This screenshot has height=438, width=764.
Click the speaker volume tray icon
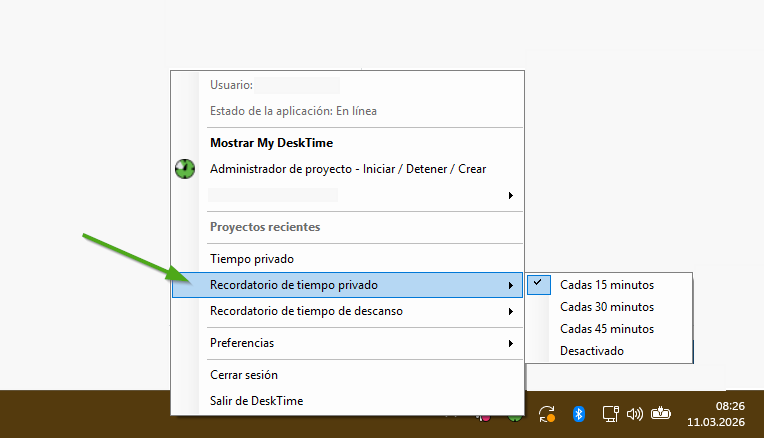tap(634, 413)
